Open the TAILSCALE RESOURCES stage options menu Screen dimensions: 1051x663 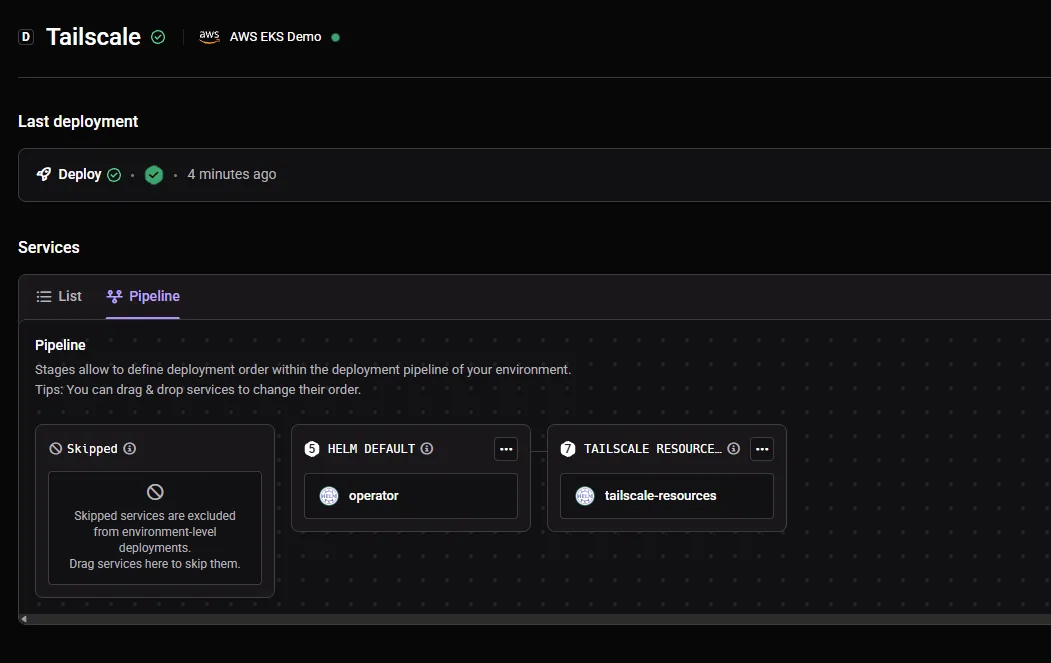(x=762, y=449)
